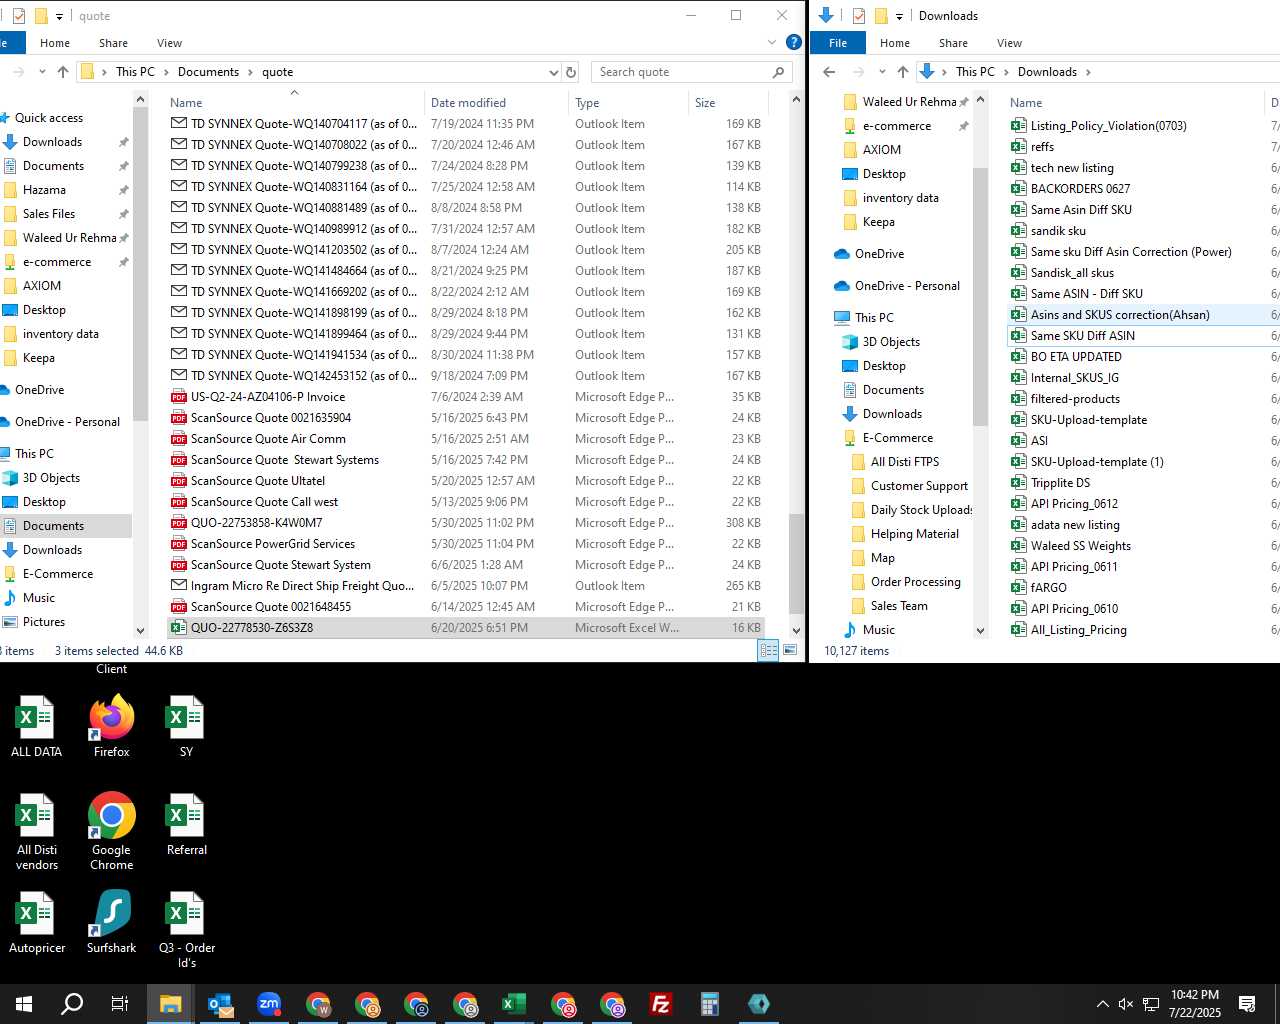Open Calculator from taskbar
The image size is (1280, 1024).
point(710,1004)
